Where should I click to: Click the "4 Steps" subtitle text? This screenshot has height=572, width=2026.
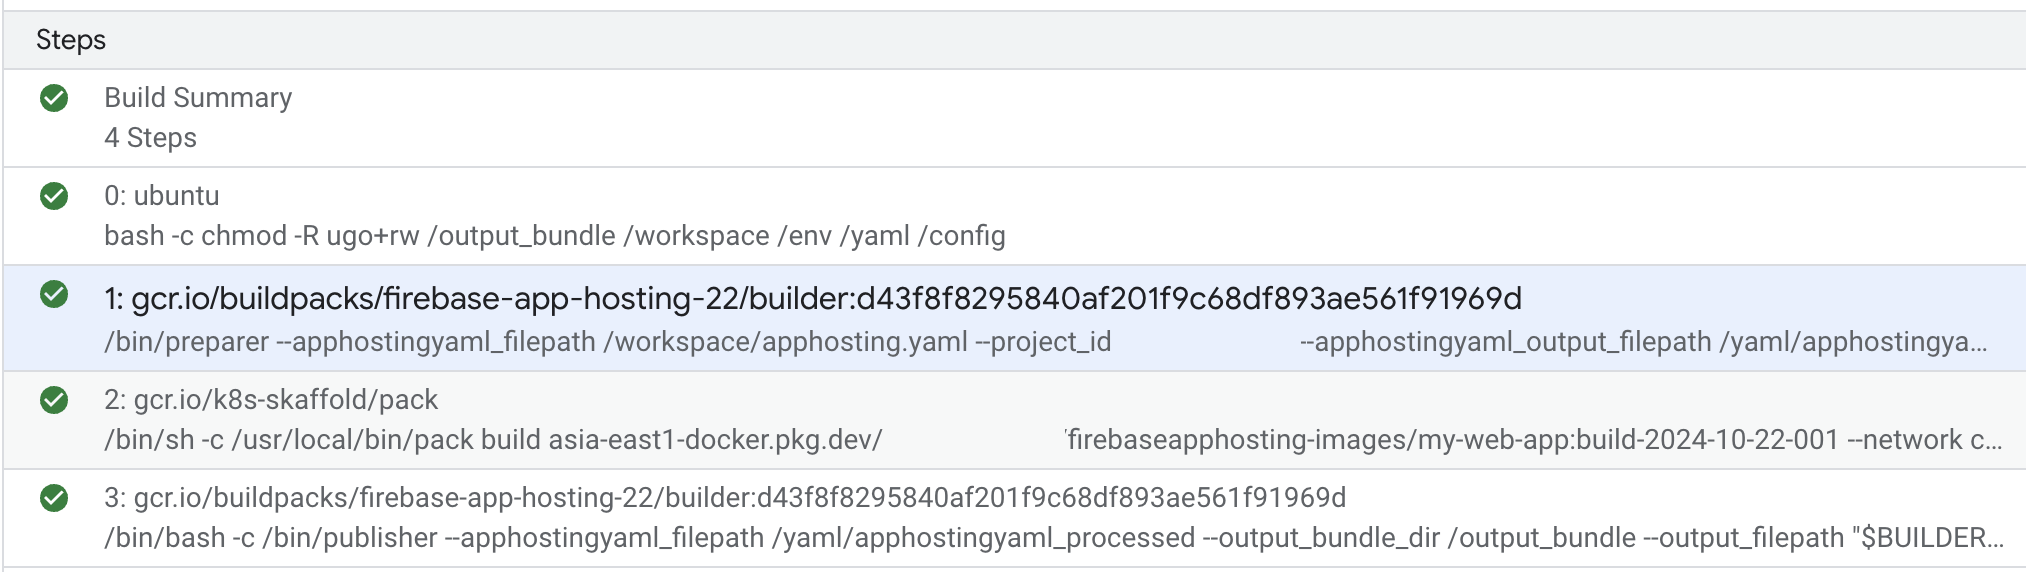(150, 138)
